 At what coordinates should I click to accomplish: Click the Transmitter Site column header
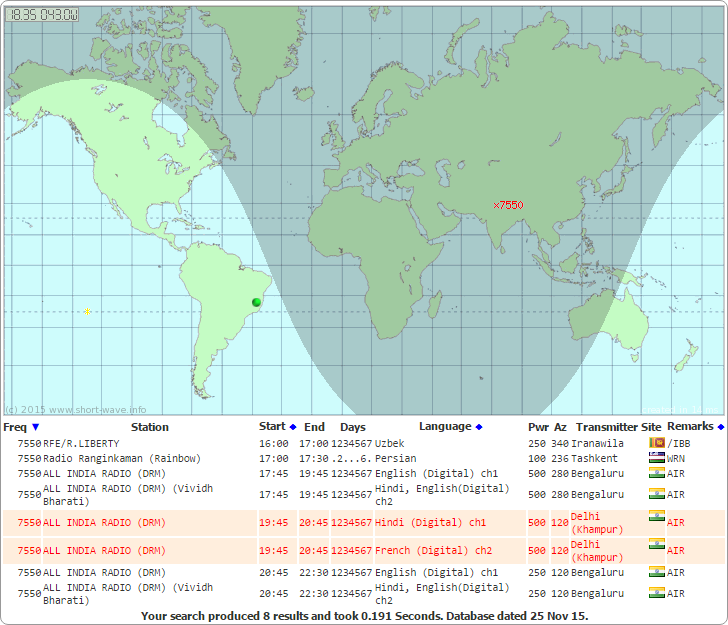pos(618,427)
